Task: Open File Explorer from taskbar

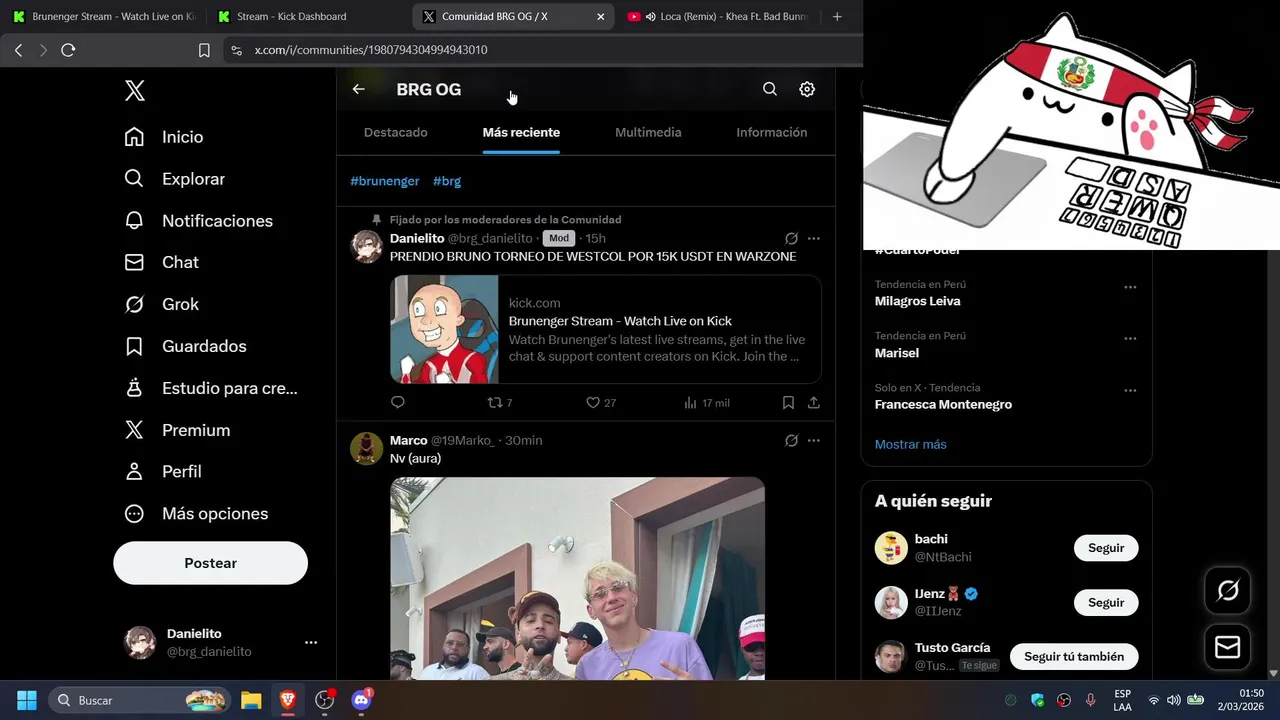Action: coord(251,700)
